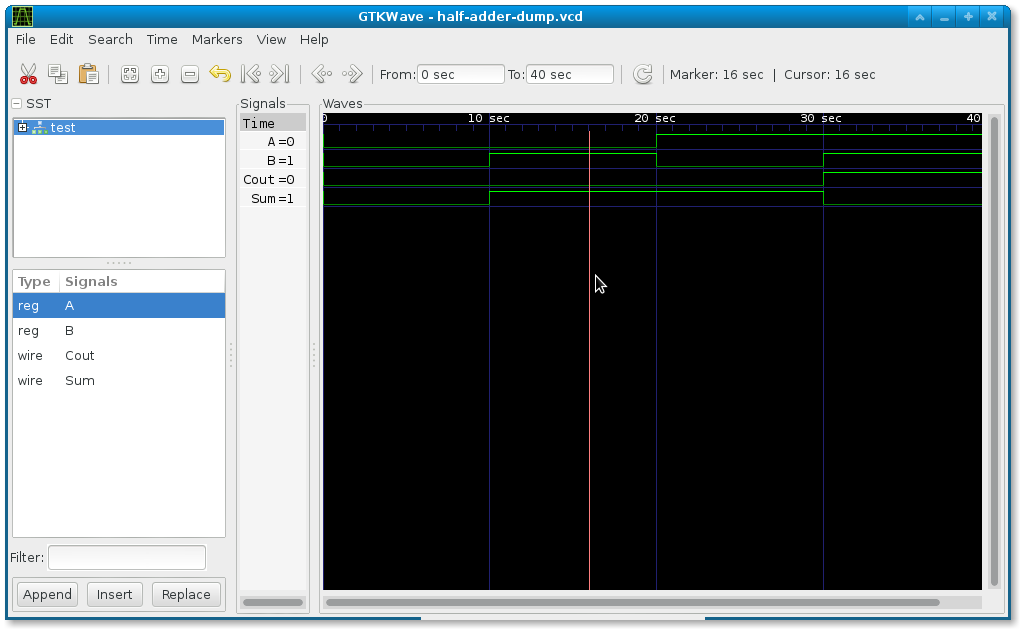1020x629 pixels.
Task: Click the yellow Zoom Undo arrow icon
Action: tap(220, 74)
